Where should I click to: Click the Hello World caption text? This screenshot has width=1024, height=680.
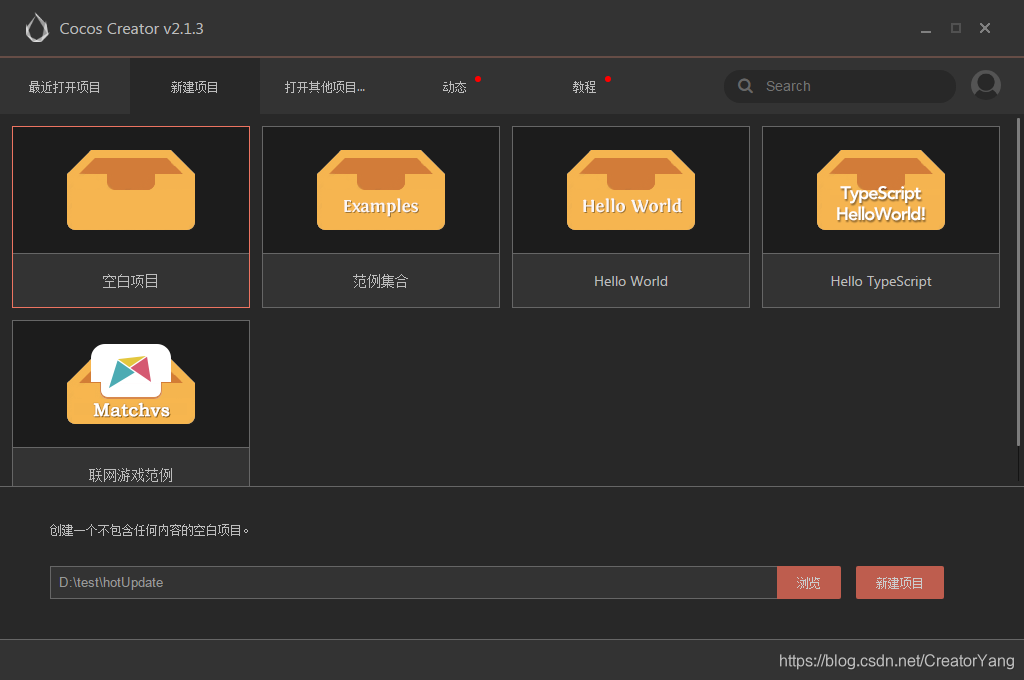point(631,282)
